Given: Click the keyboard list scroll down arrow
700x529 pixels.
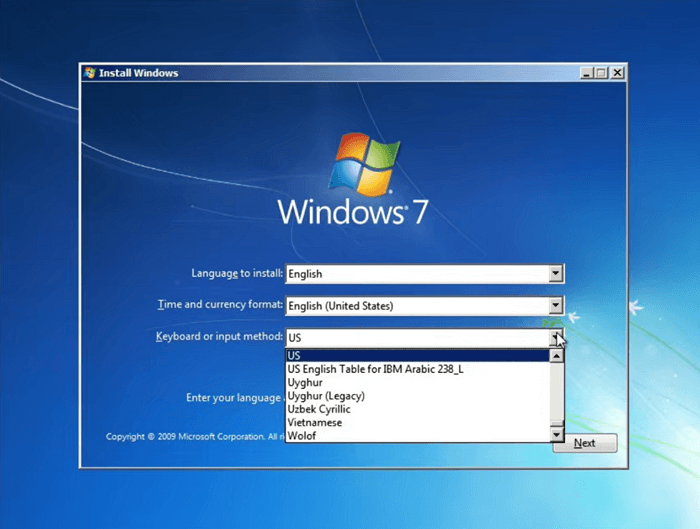Looking at the screenshot, I should pos(557,435).
